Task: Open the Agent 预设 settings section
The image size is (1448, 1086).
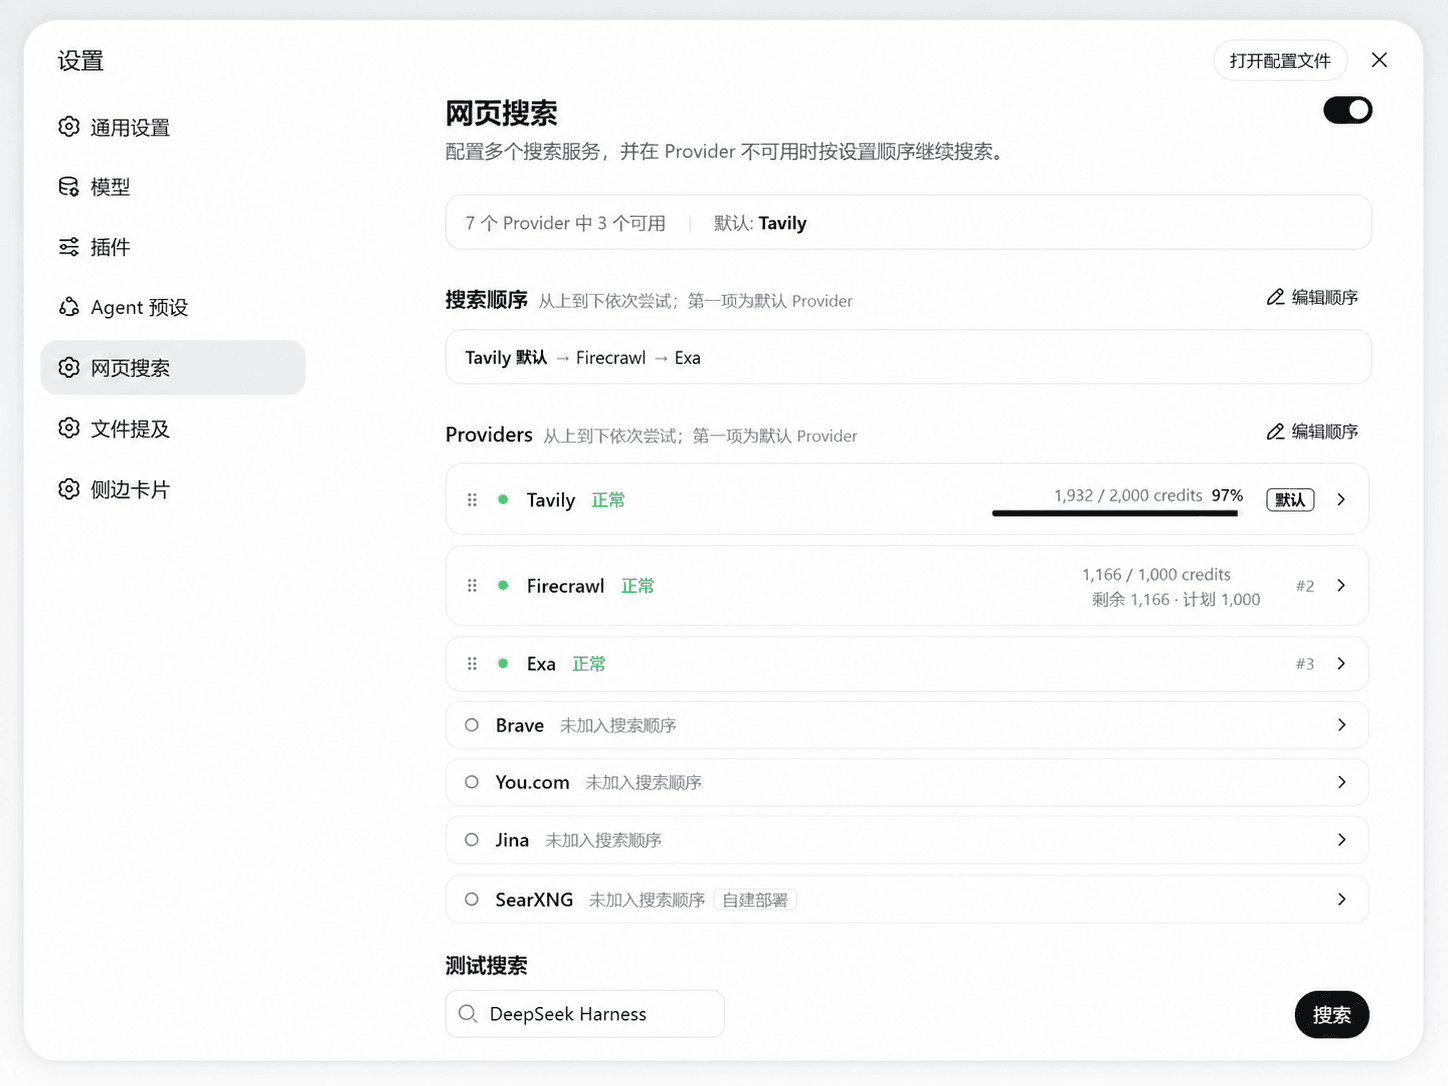Action: pyautogui.click(x=173, y=307)
